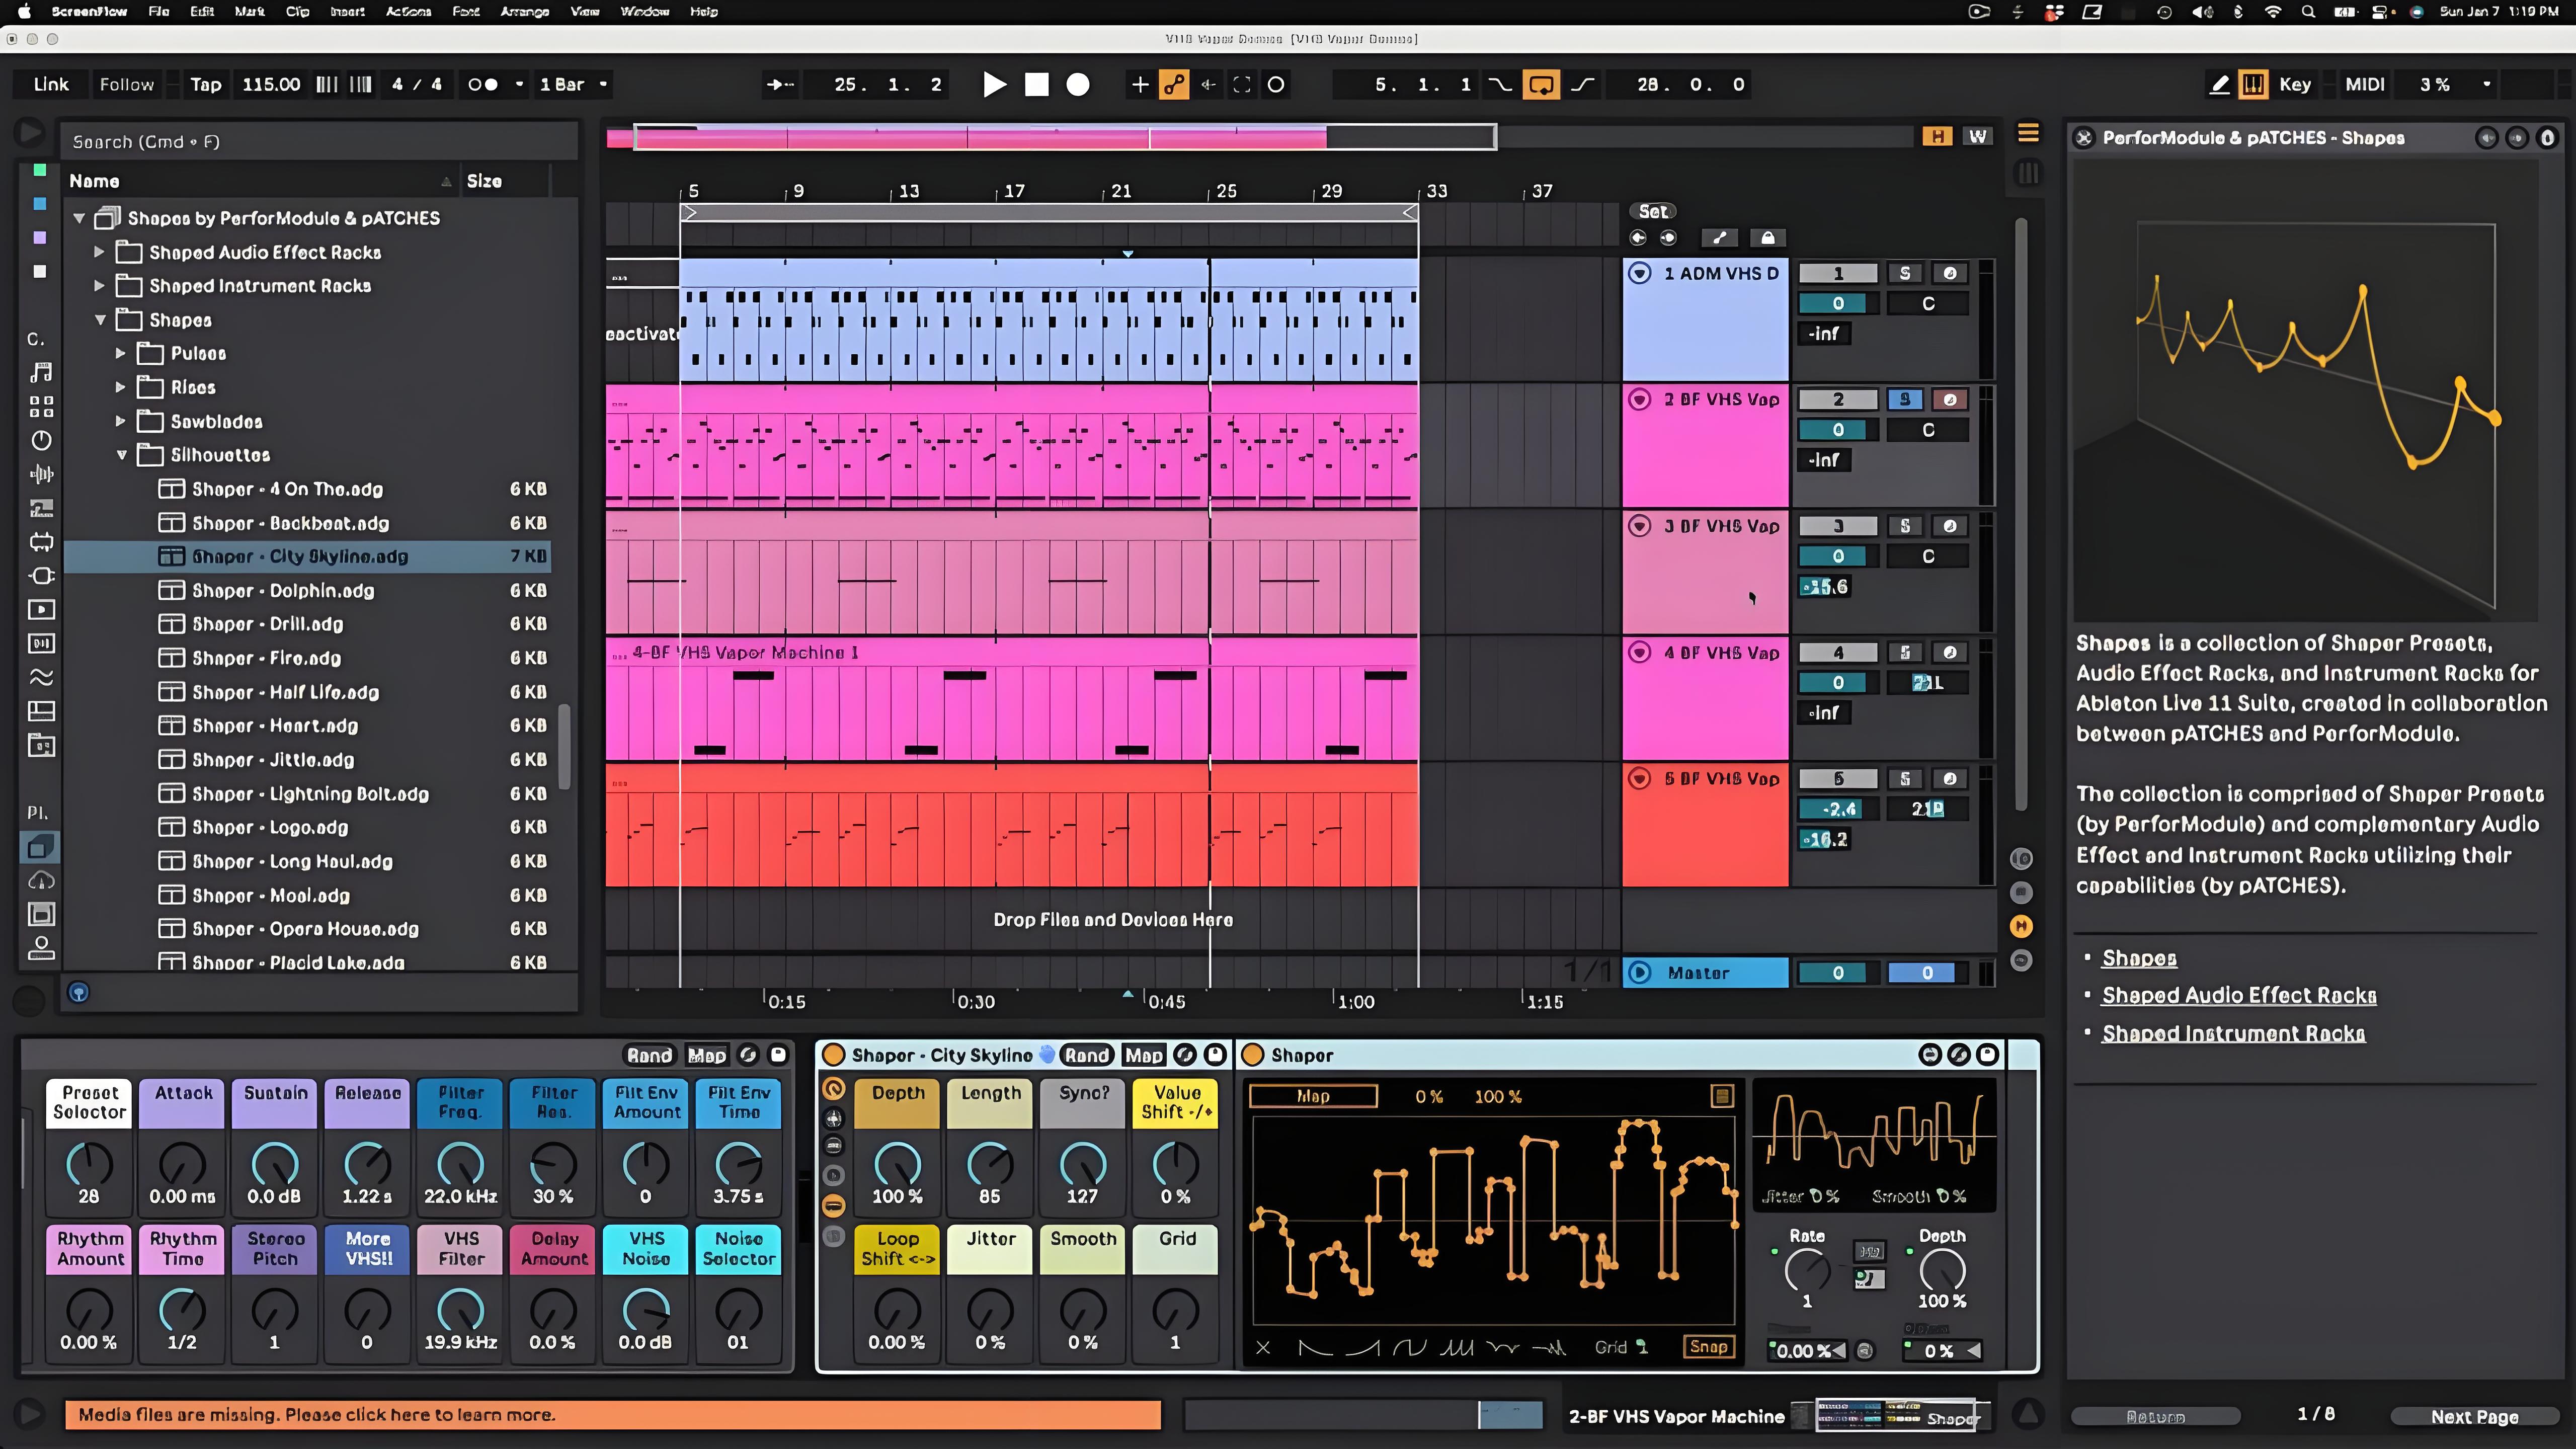Screen dimensions: 2576x1449
Task: Expand the Pulses folder
Action: pyautogui.click(x=120, y=354)
